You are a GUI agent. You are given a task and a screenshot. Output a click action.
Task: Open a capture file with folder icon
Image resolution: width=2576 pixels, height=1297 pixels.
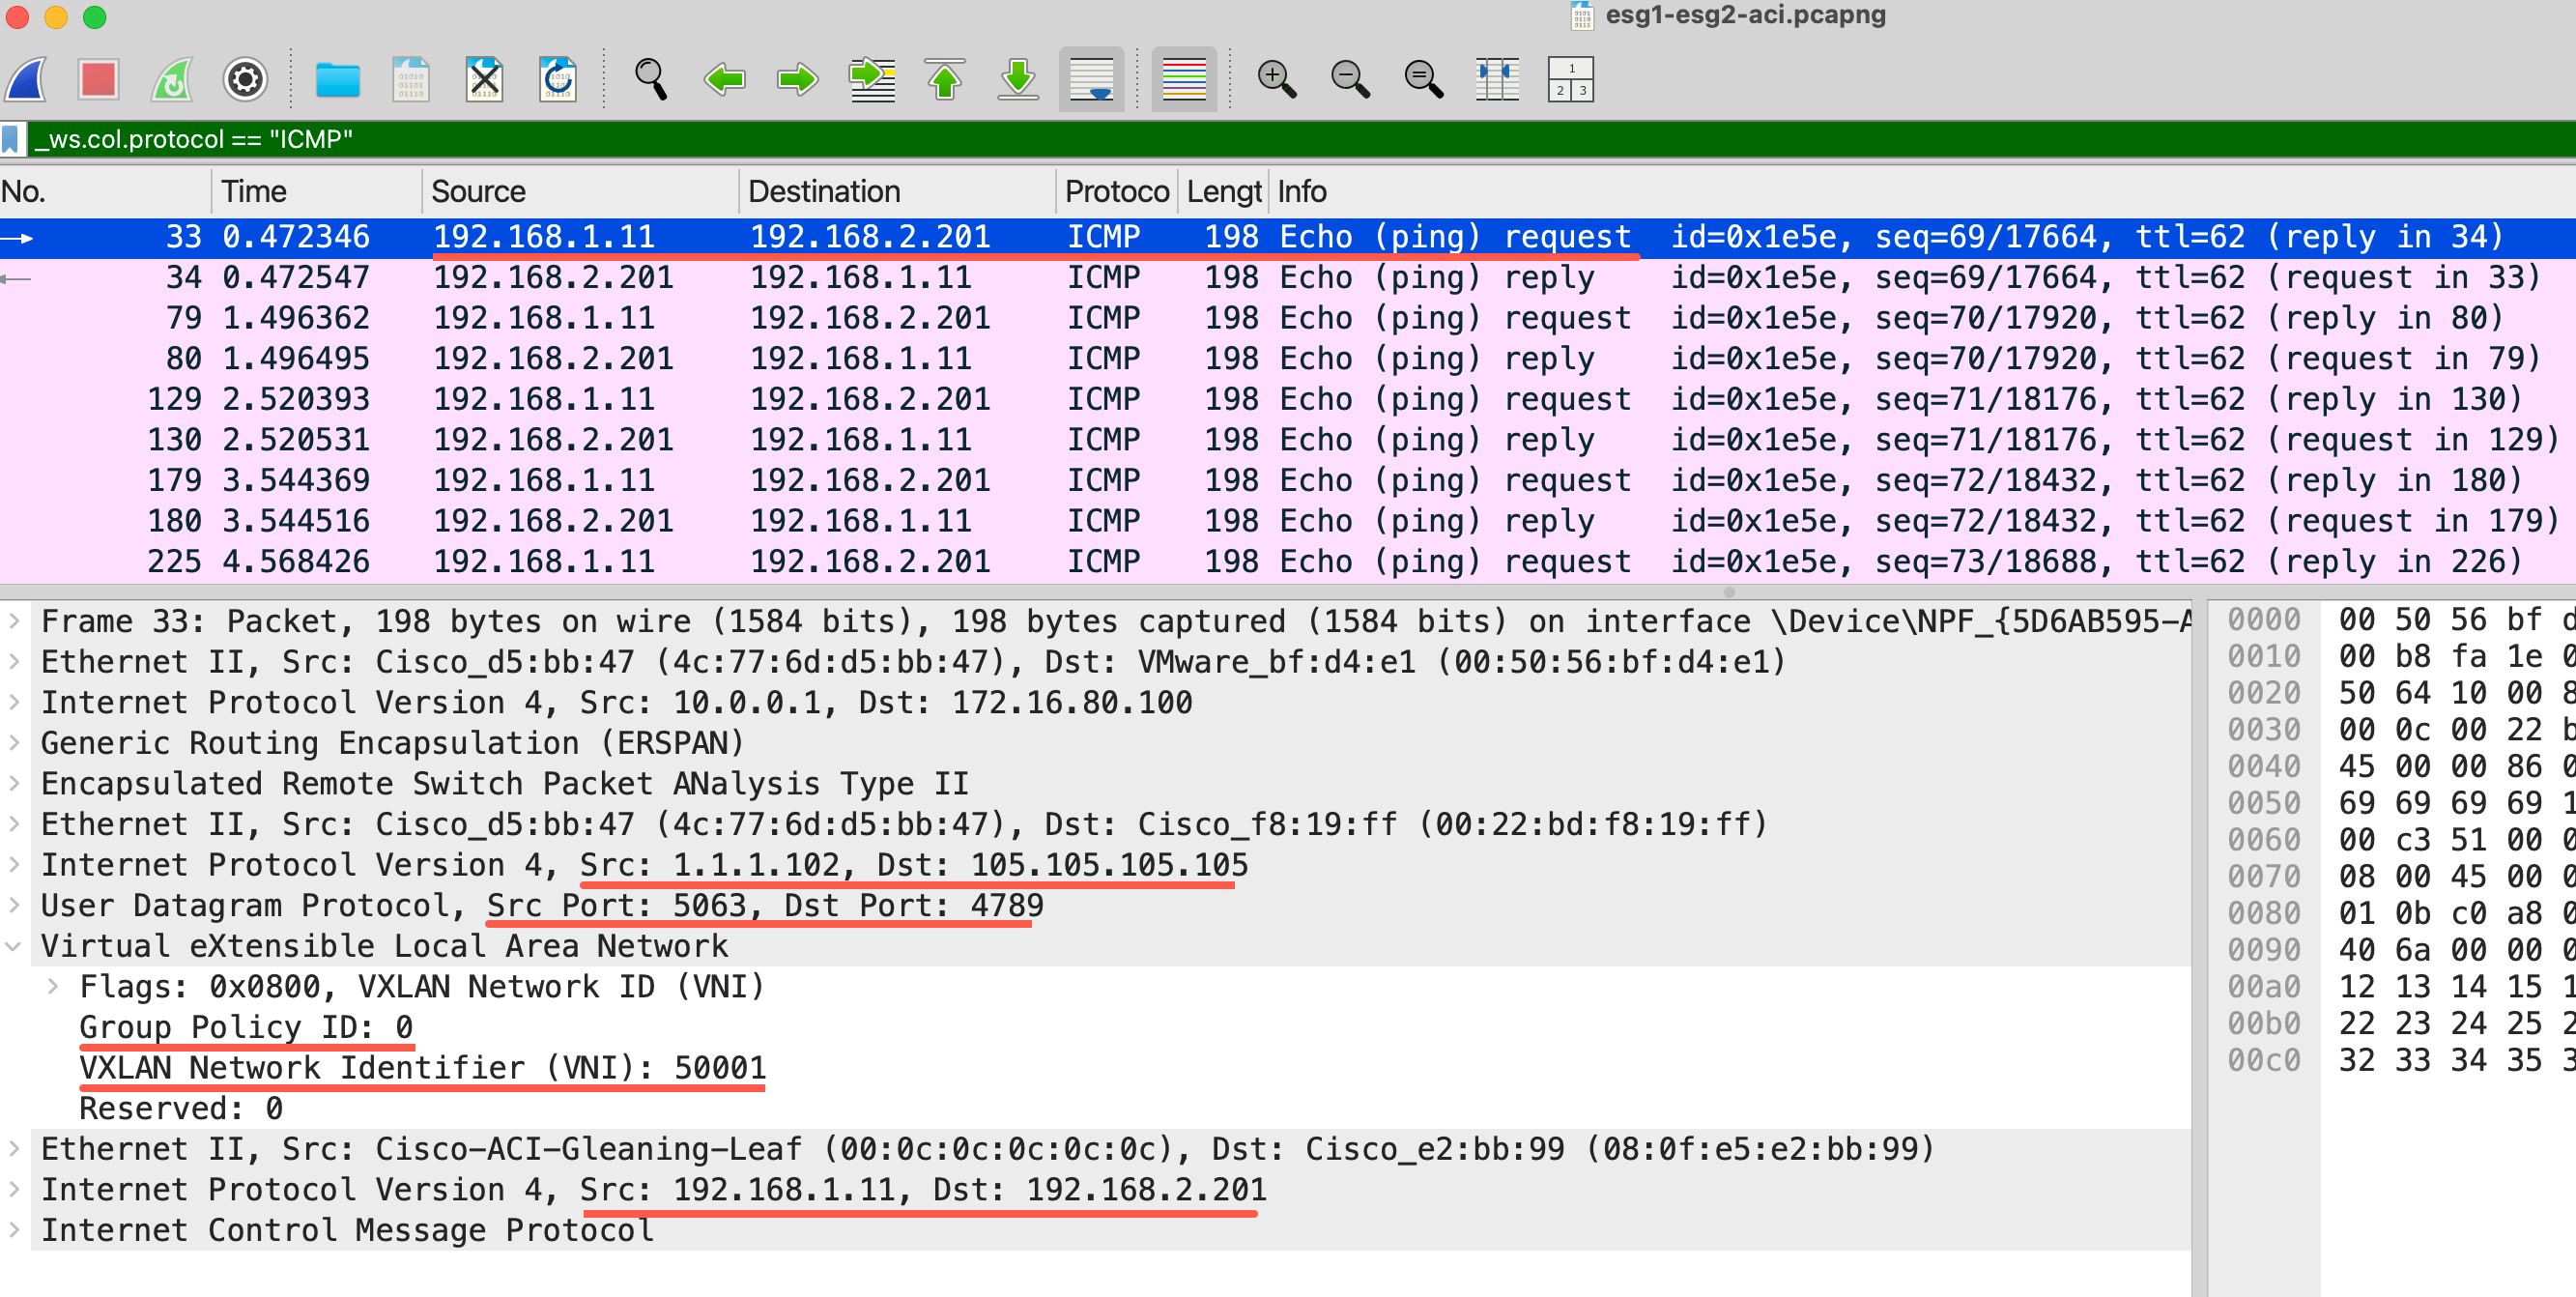[x=338, y=79]
